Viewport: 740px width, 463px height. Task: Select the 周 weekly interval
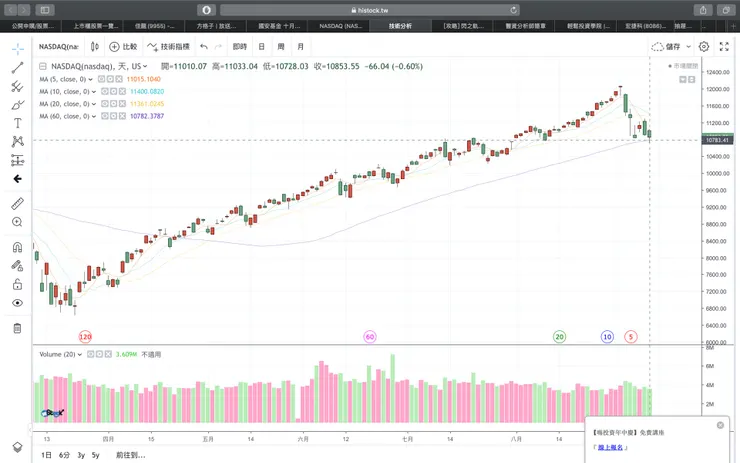[281, 46]
